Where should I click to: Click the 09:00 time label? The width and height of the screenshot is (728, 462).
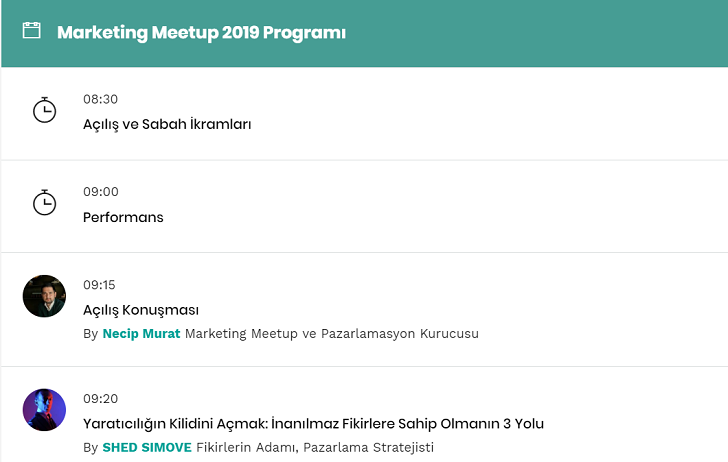point(100,192)
